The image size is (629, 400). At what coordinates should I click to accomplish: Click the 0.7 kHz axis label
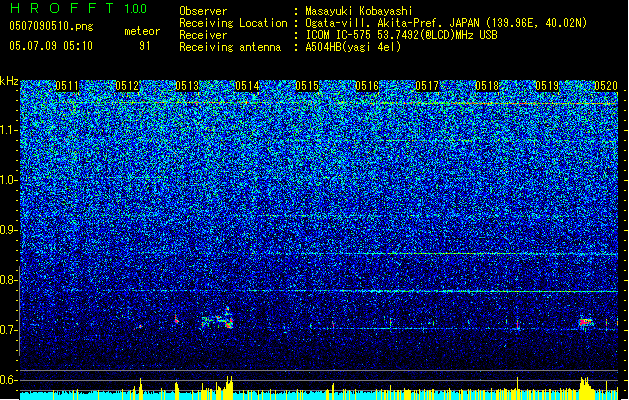(x=8, y=330)
